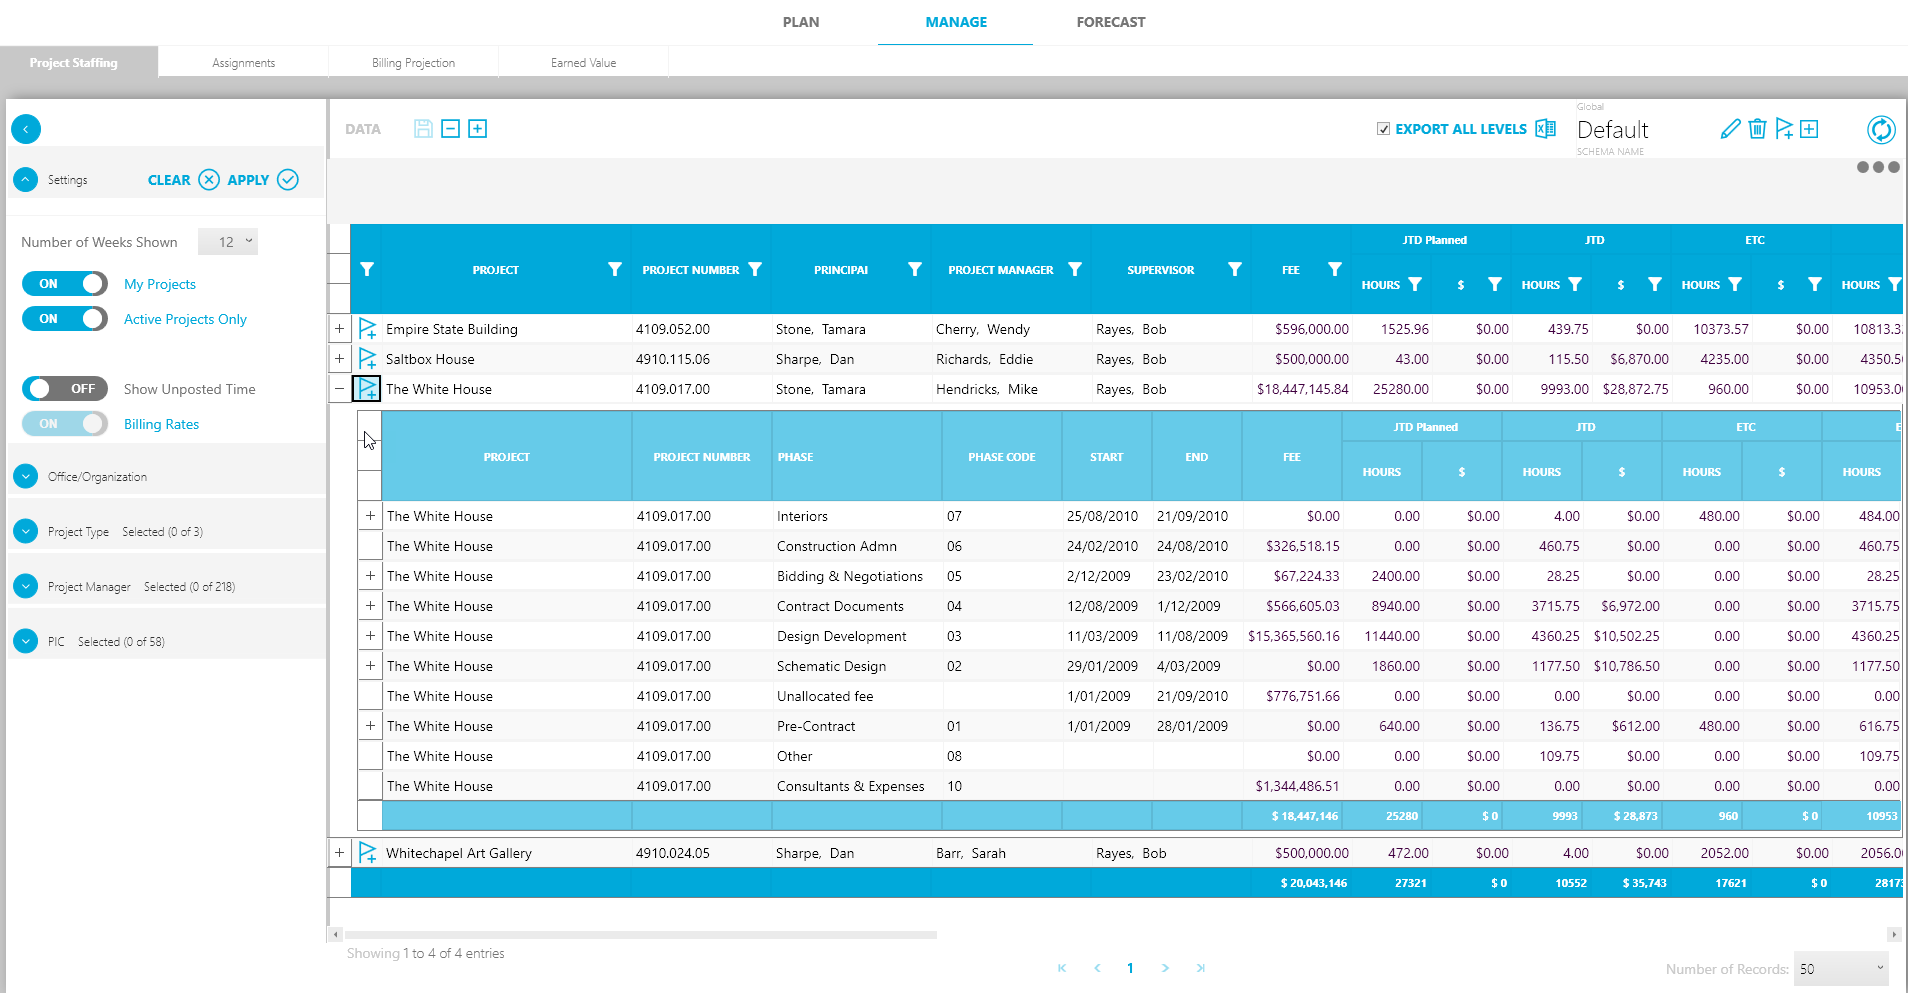Screen dimensions: 1908x993
Task: Toggle the My Projects switch
Action: coord(65,284)
